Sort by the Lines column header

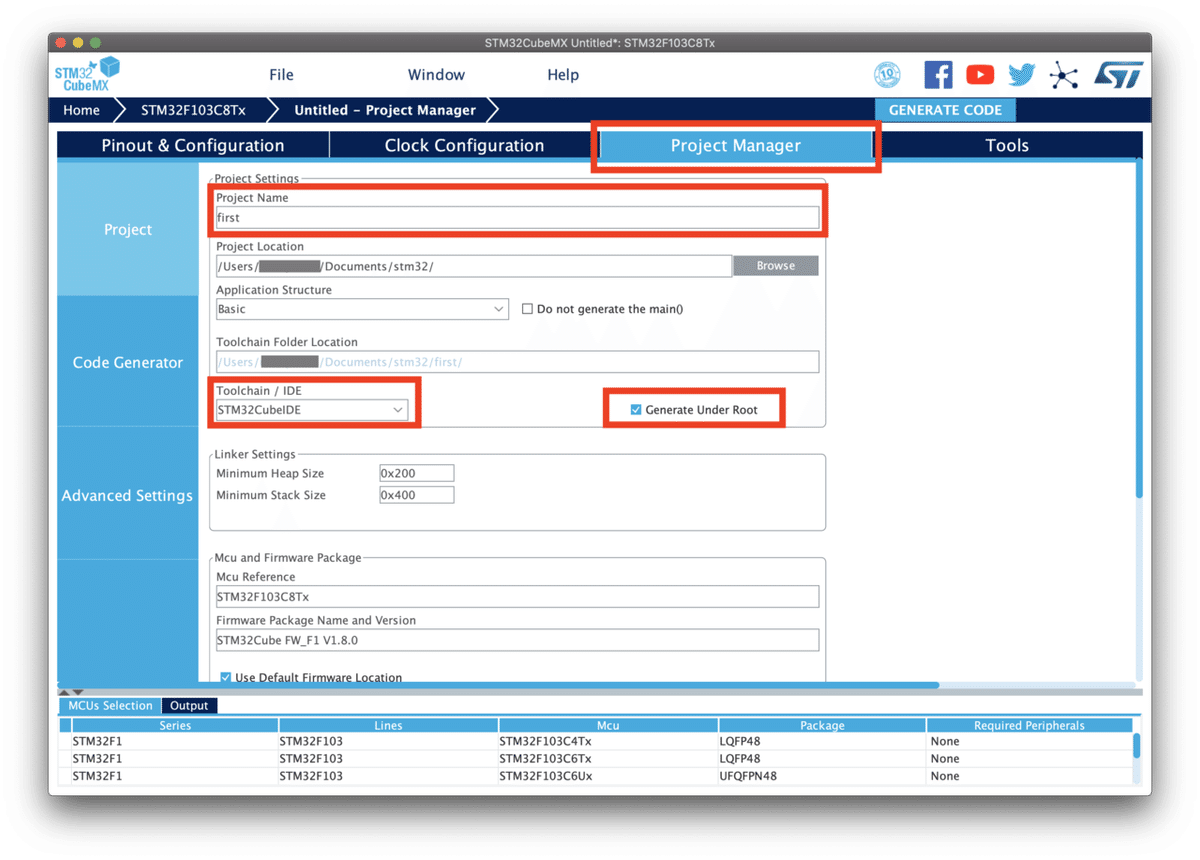click(x=388, y=725)
